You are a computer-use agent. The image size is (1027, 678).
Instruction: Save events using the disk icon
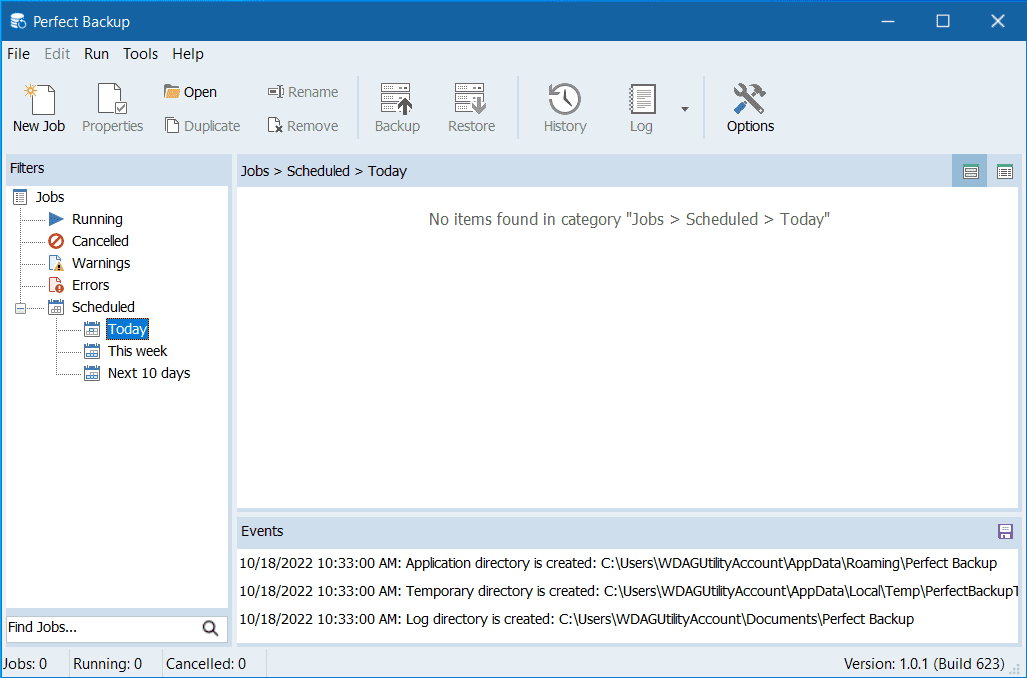click(1005, 531)
